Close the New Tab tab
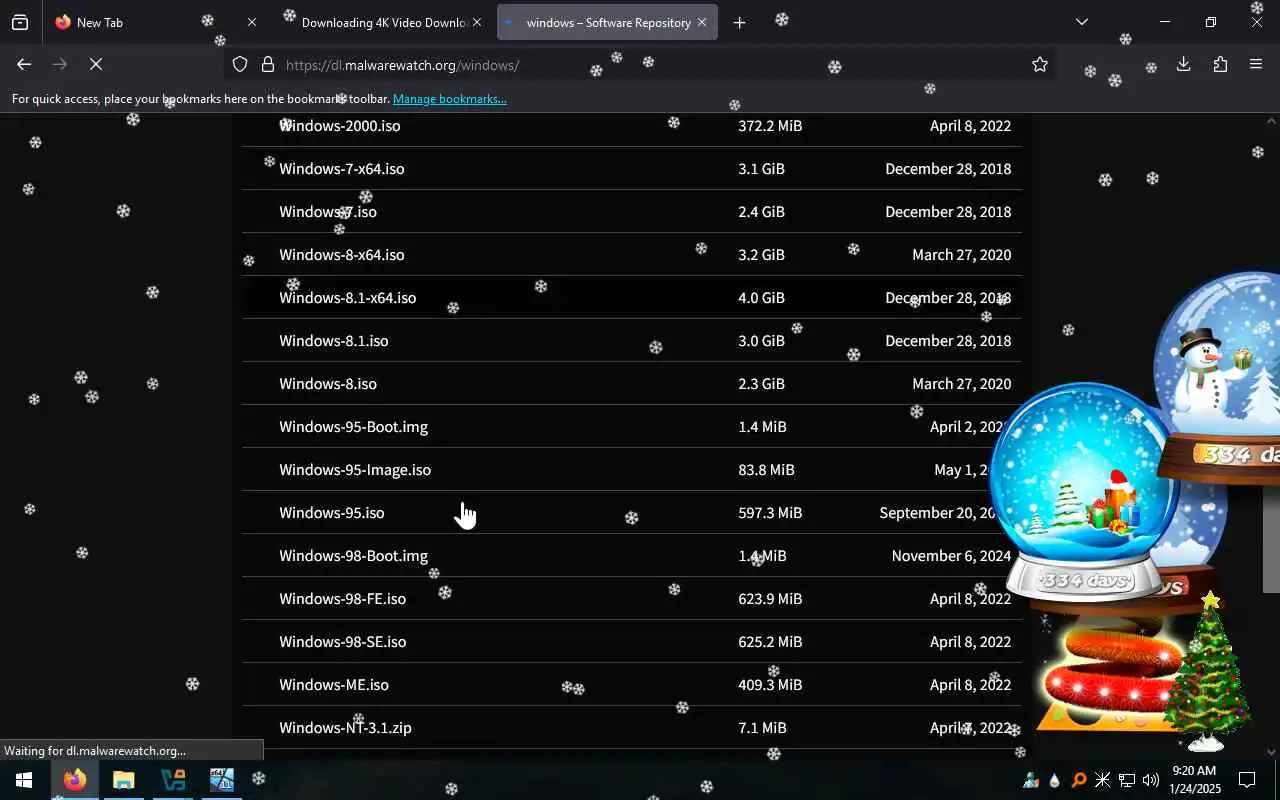This screenshot has width=1280, height=800. coord(252,22)
